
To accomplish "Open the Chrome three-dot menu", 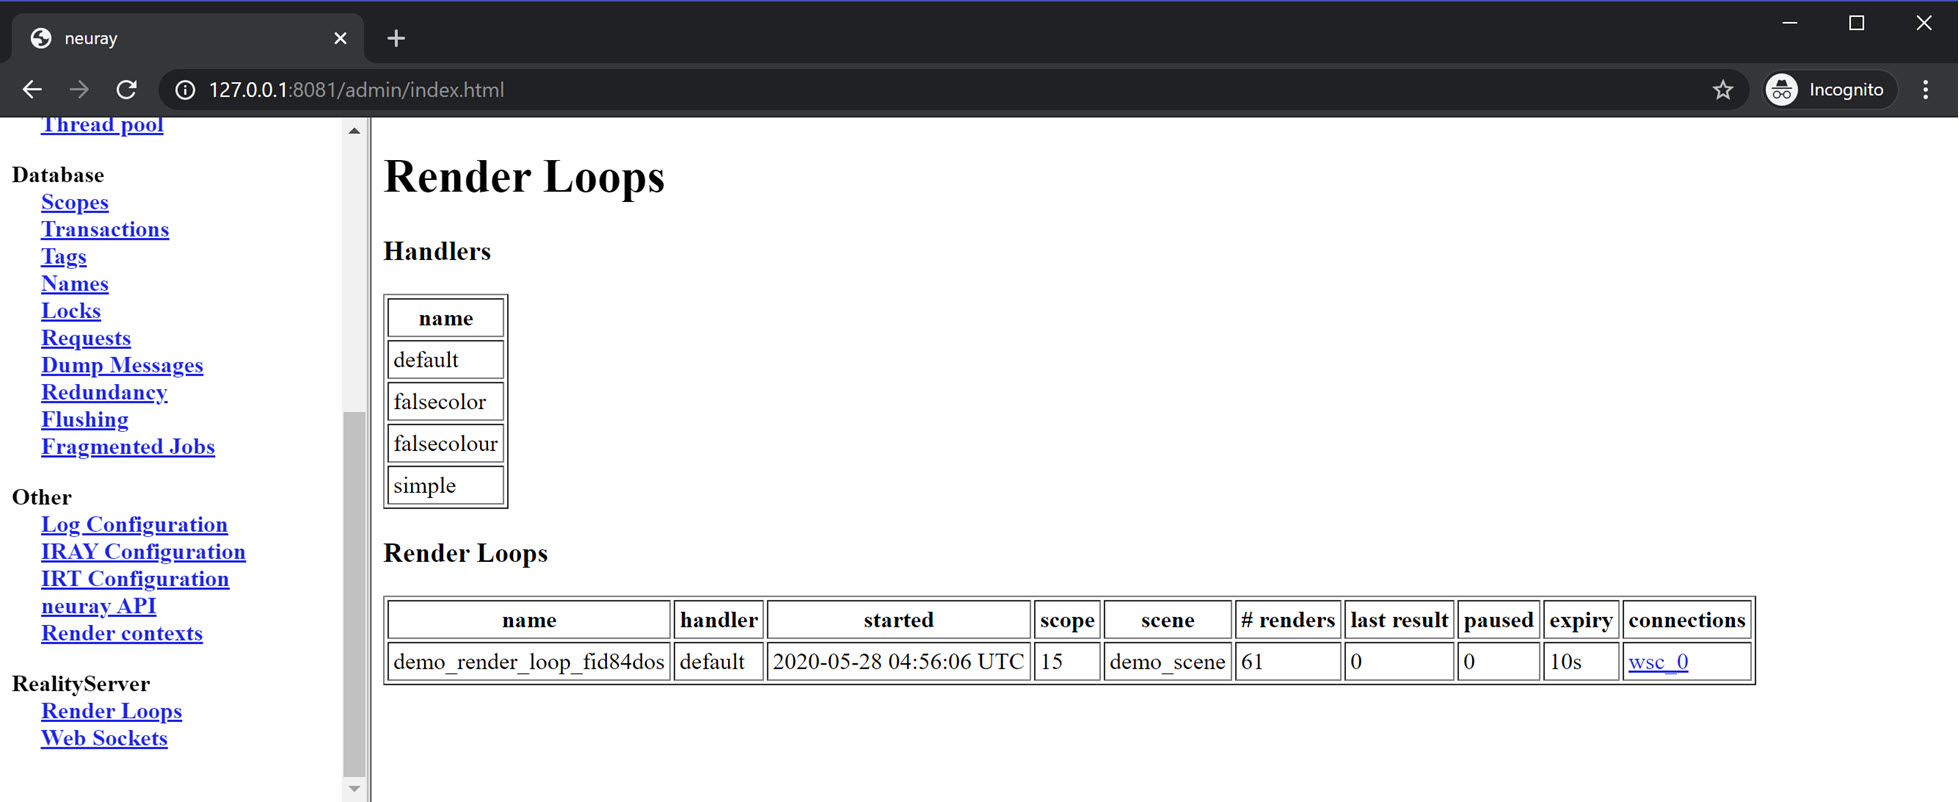I will point(1925,90).
